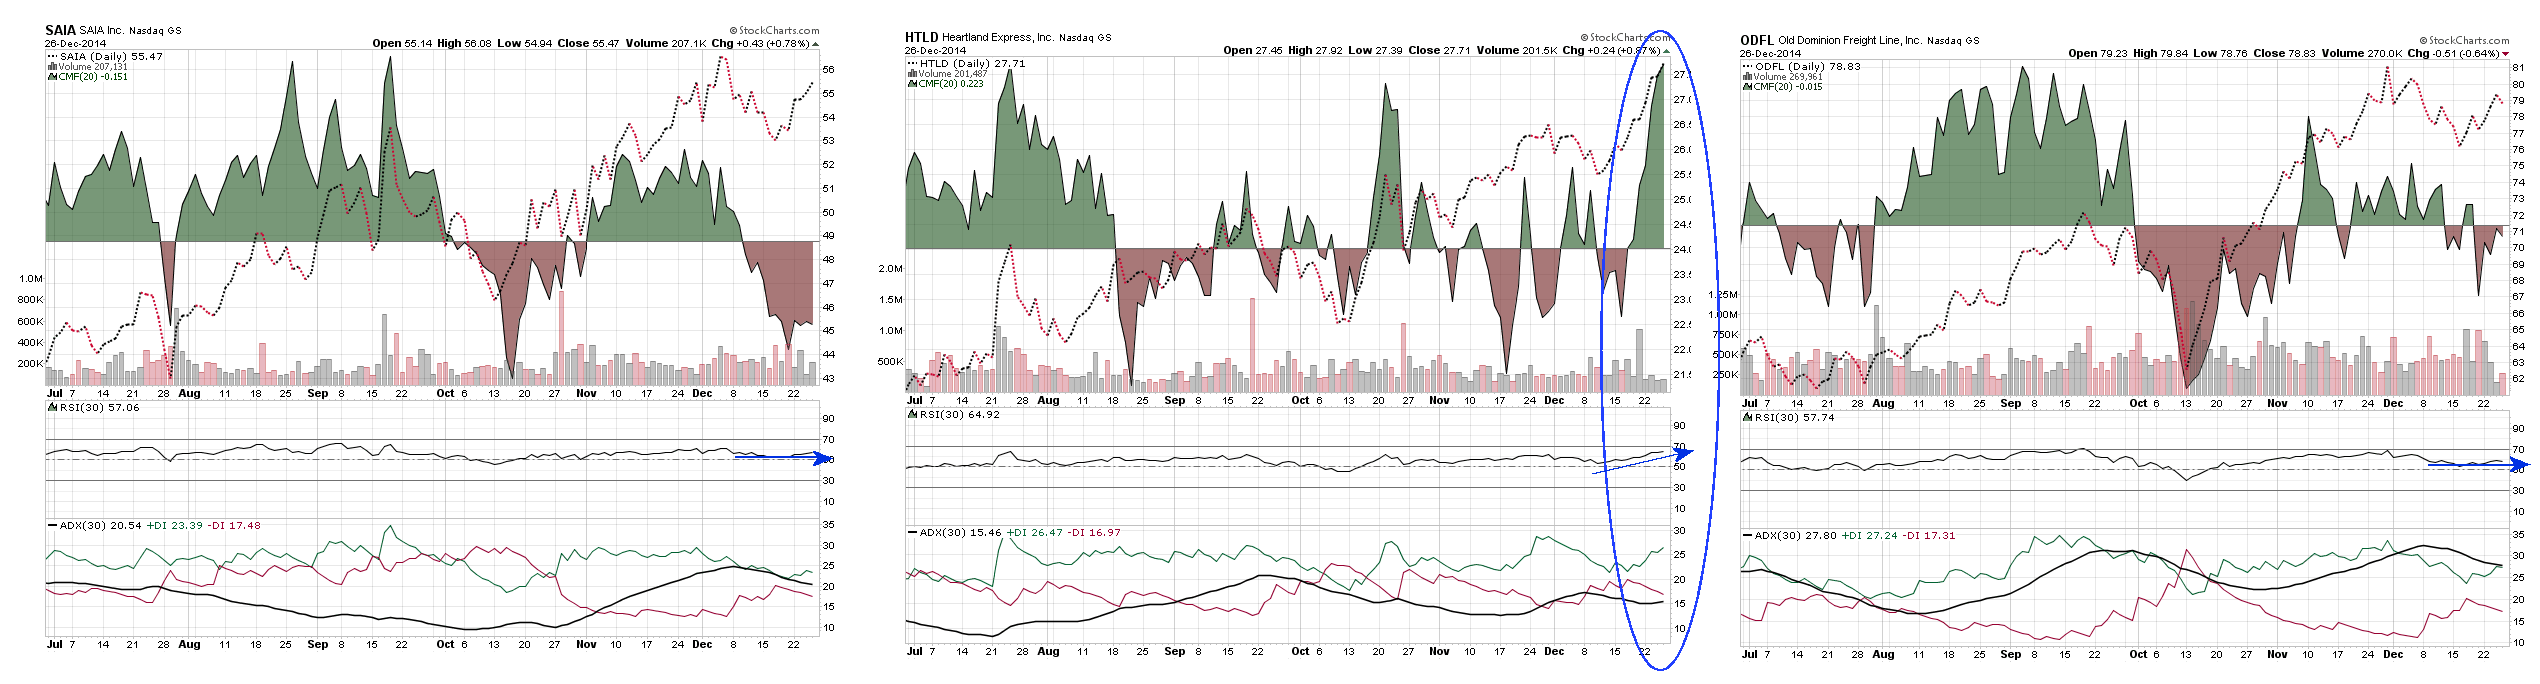Viewport: 2540px width, 684px height.
Task: Click the green up-triangle after SAIA Chg
Action: pyautogui.click(x=815, y=44)
